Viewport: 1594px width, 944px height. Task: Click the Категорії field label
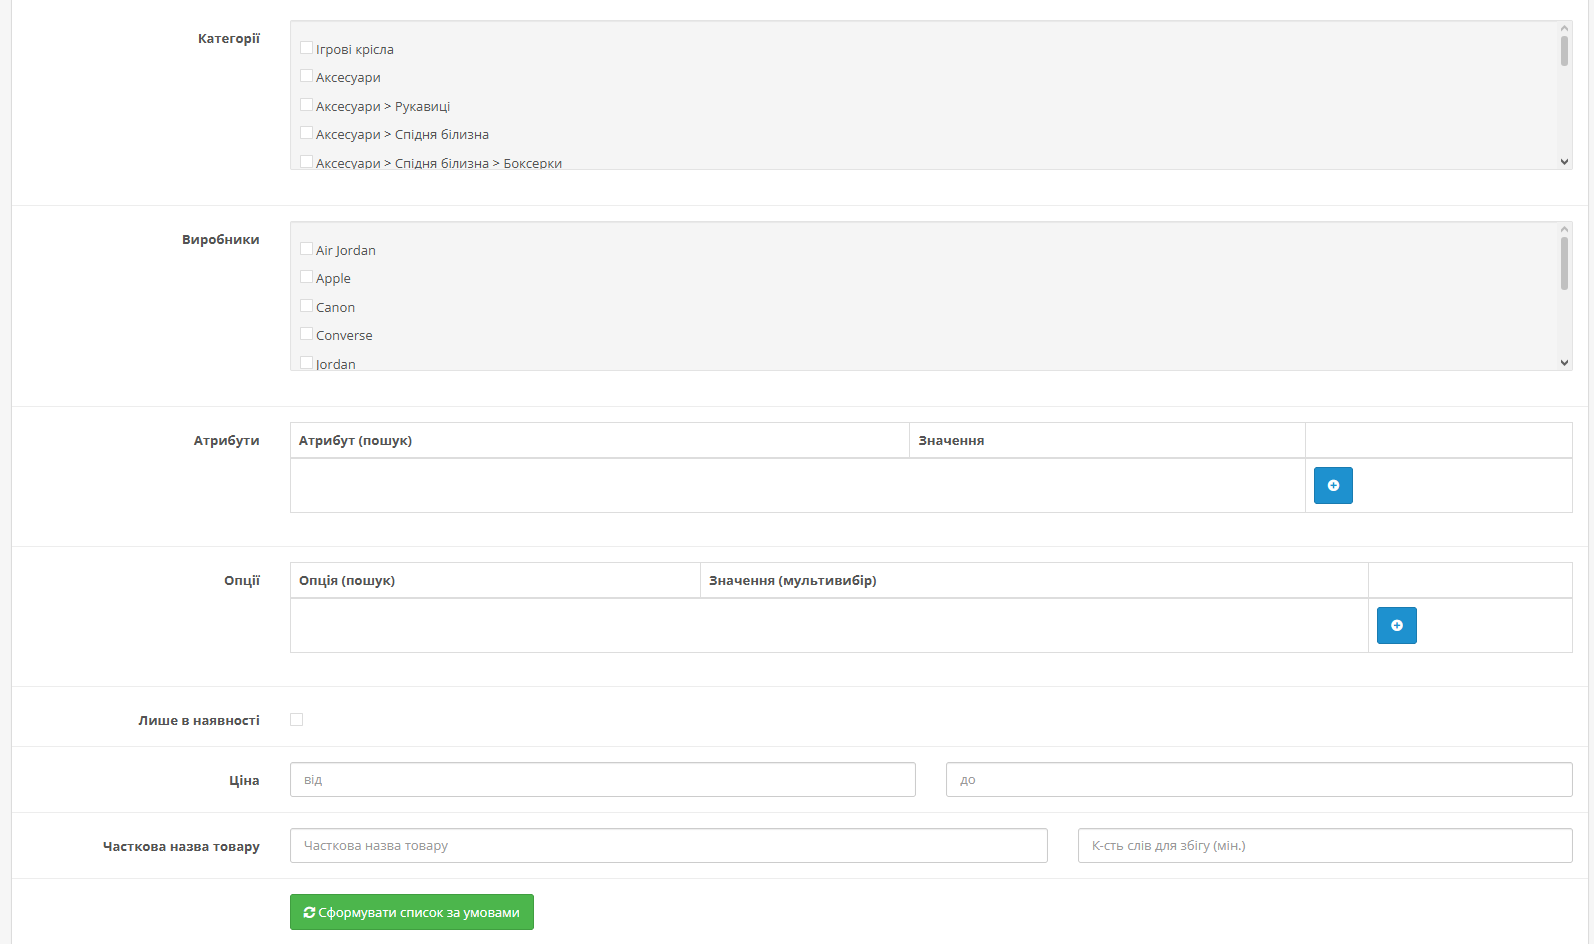[x=229, y=39]
